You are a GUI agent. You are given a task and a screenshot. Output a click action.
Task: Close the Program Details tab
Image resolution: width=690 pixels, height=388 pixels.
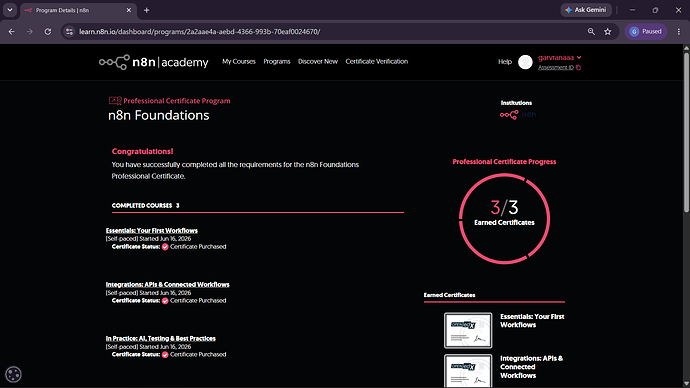pyautogui.click(x=128, y=10)
